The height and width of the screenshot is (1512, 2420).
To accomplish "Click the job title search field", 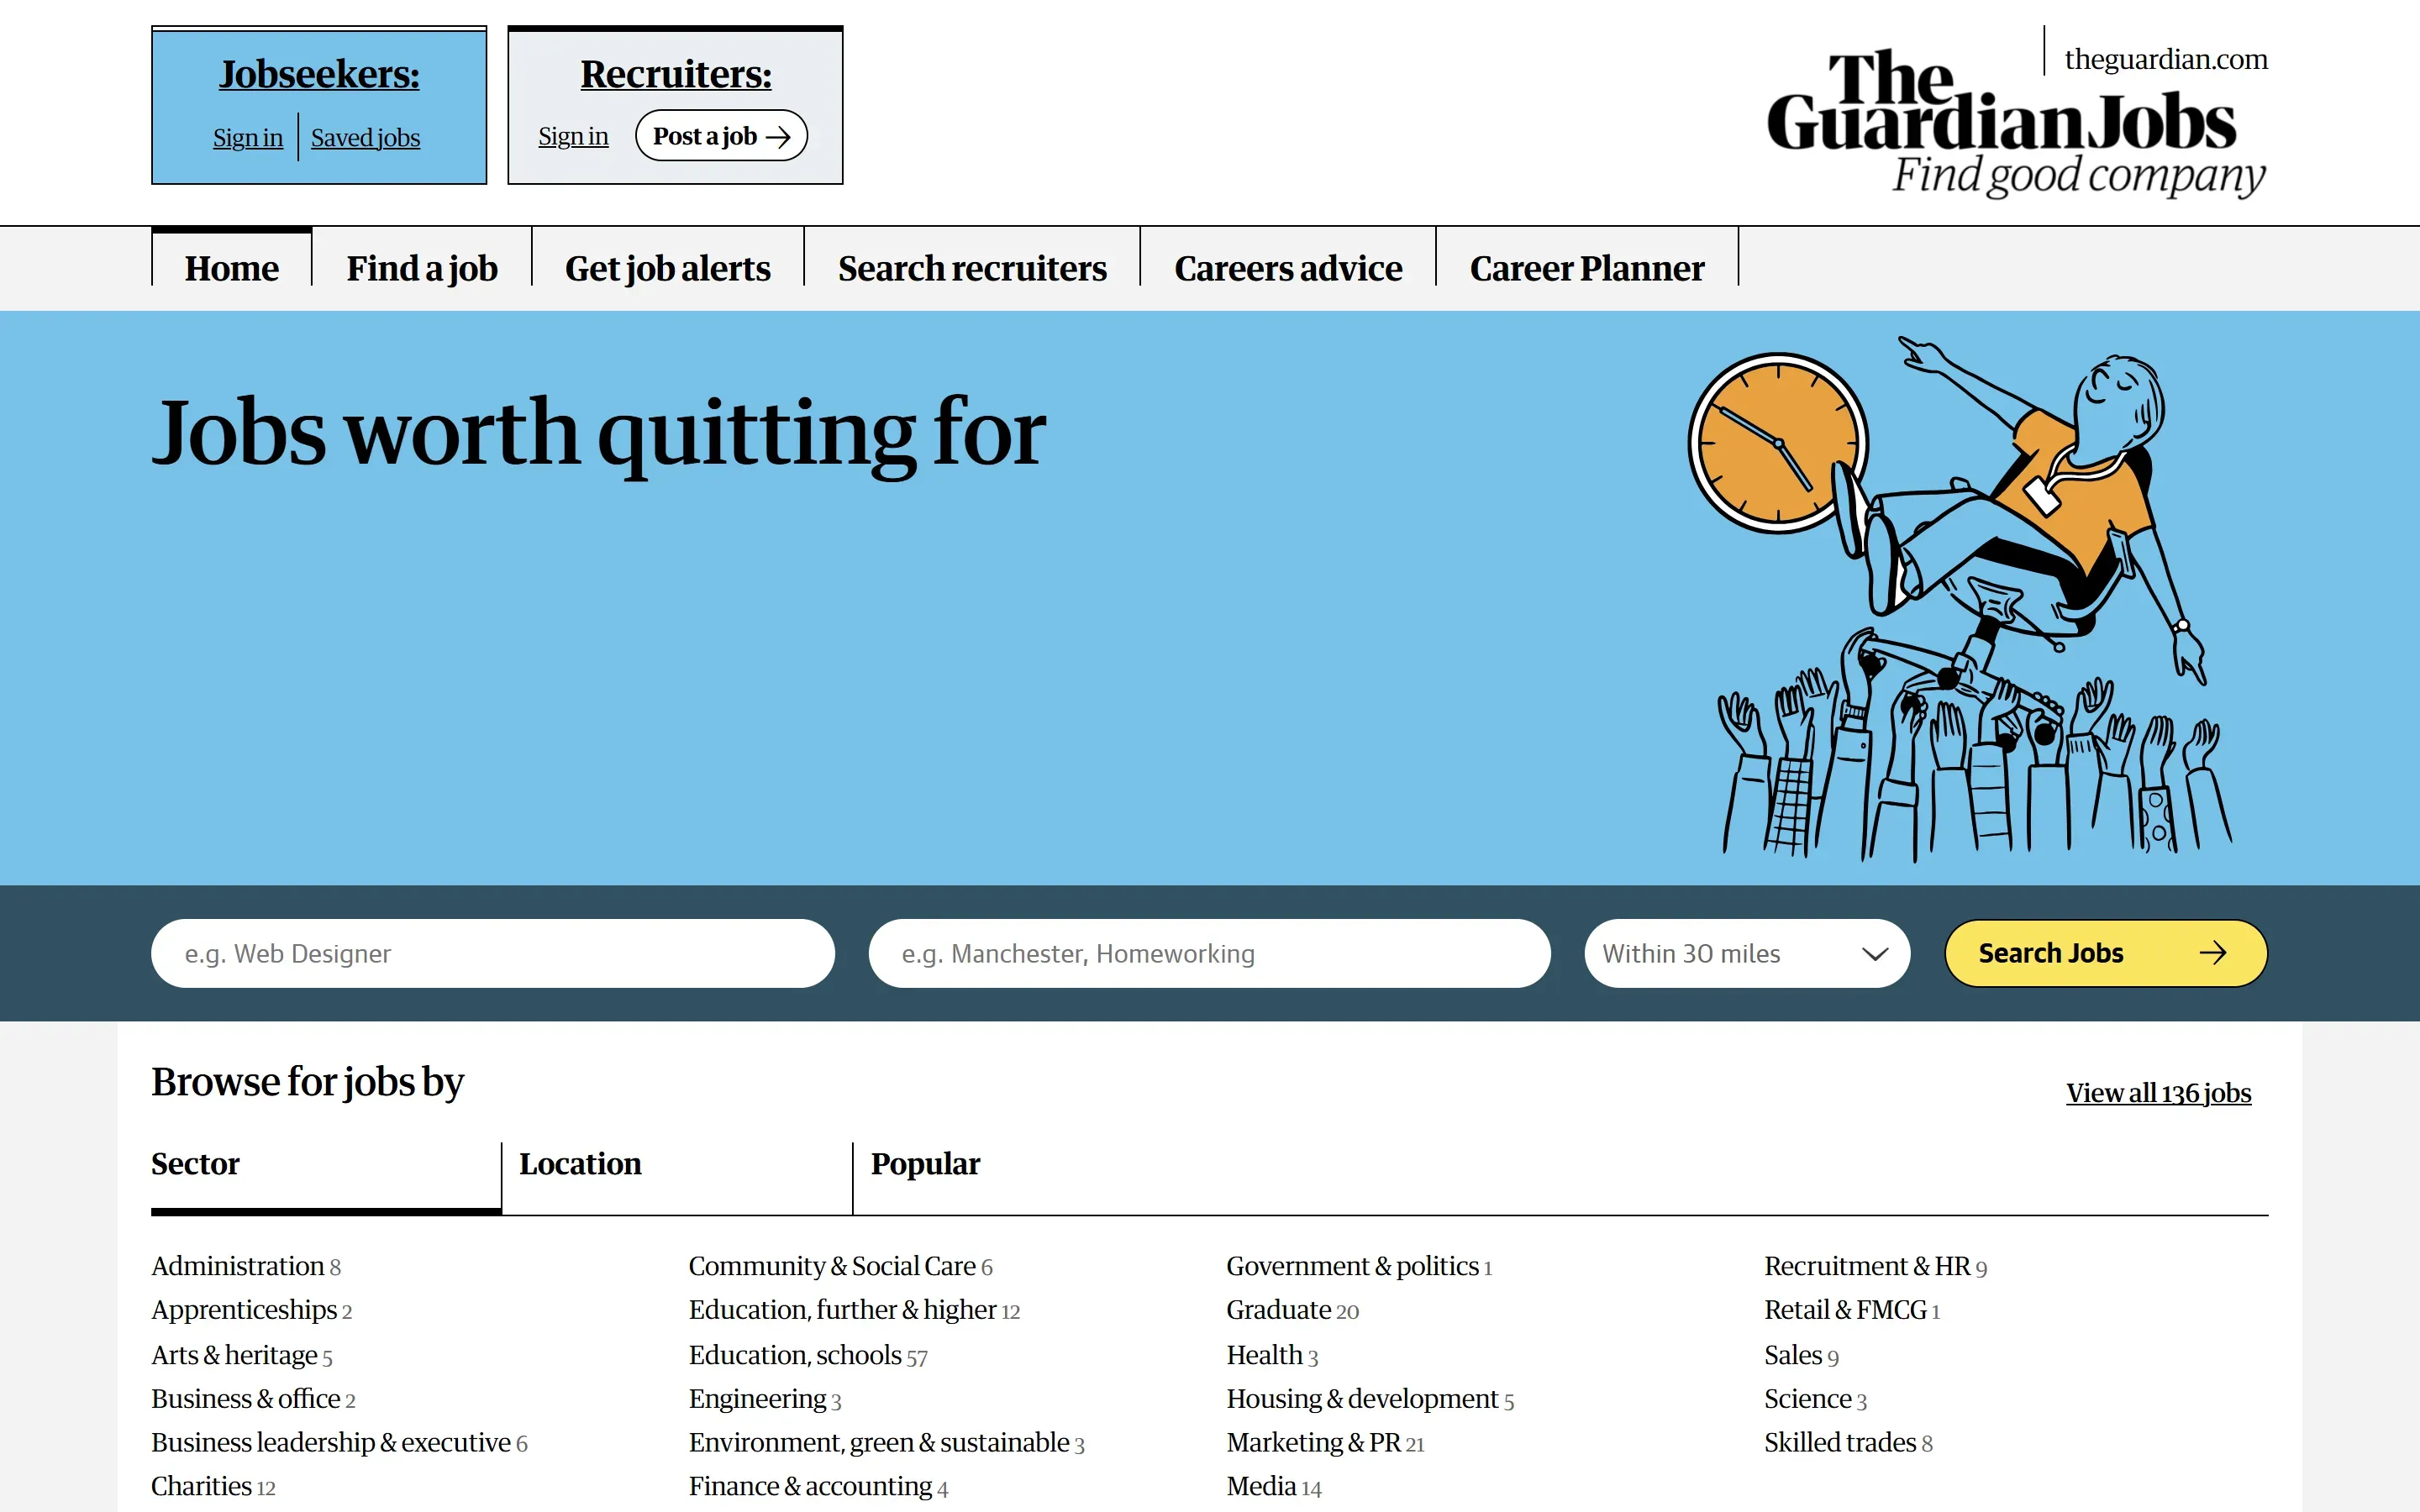I will (493, 953).
